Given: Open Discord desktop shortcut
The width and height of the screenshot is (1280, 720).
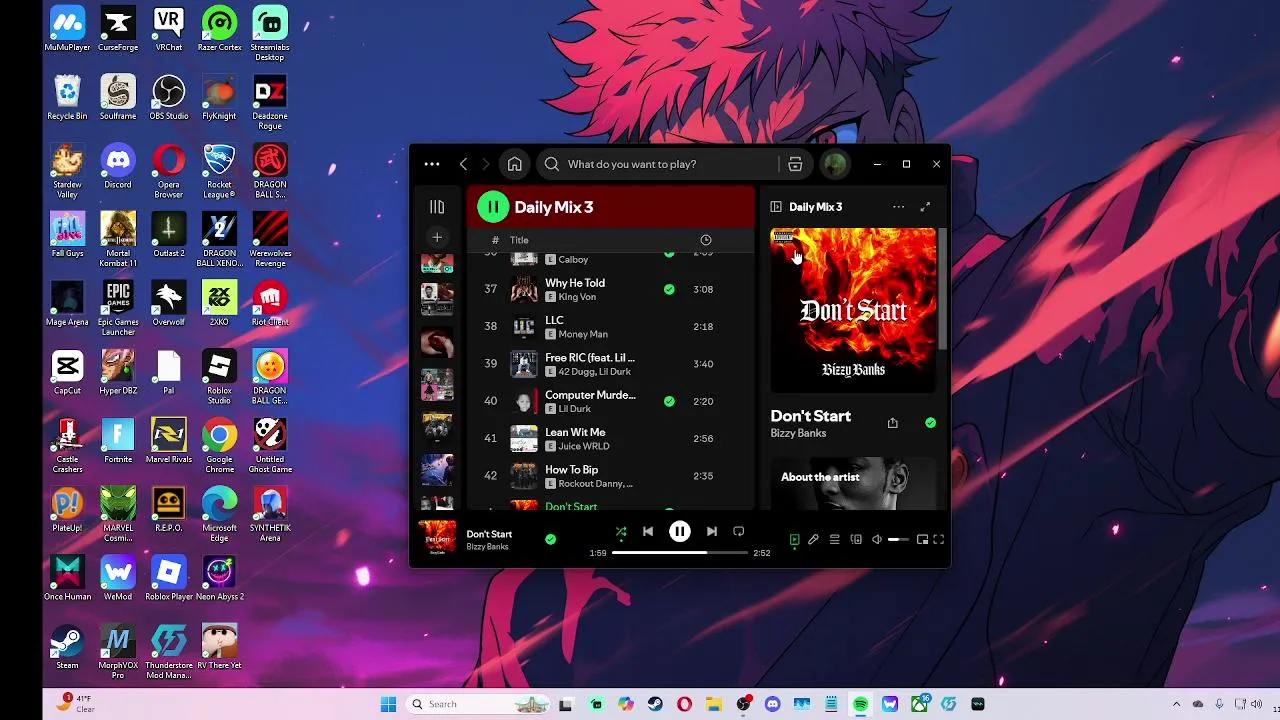Looking at the screenshot, I should tap(118, 166).
